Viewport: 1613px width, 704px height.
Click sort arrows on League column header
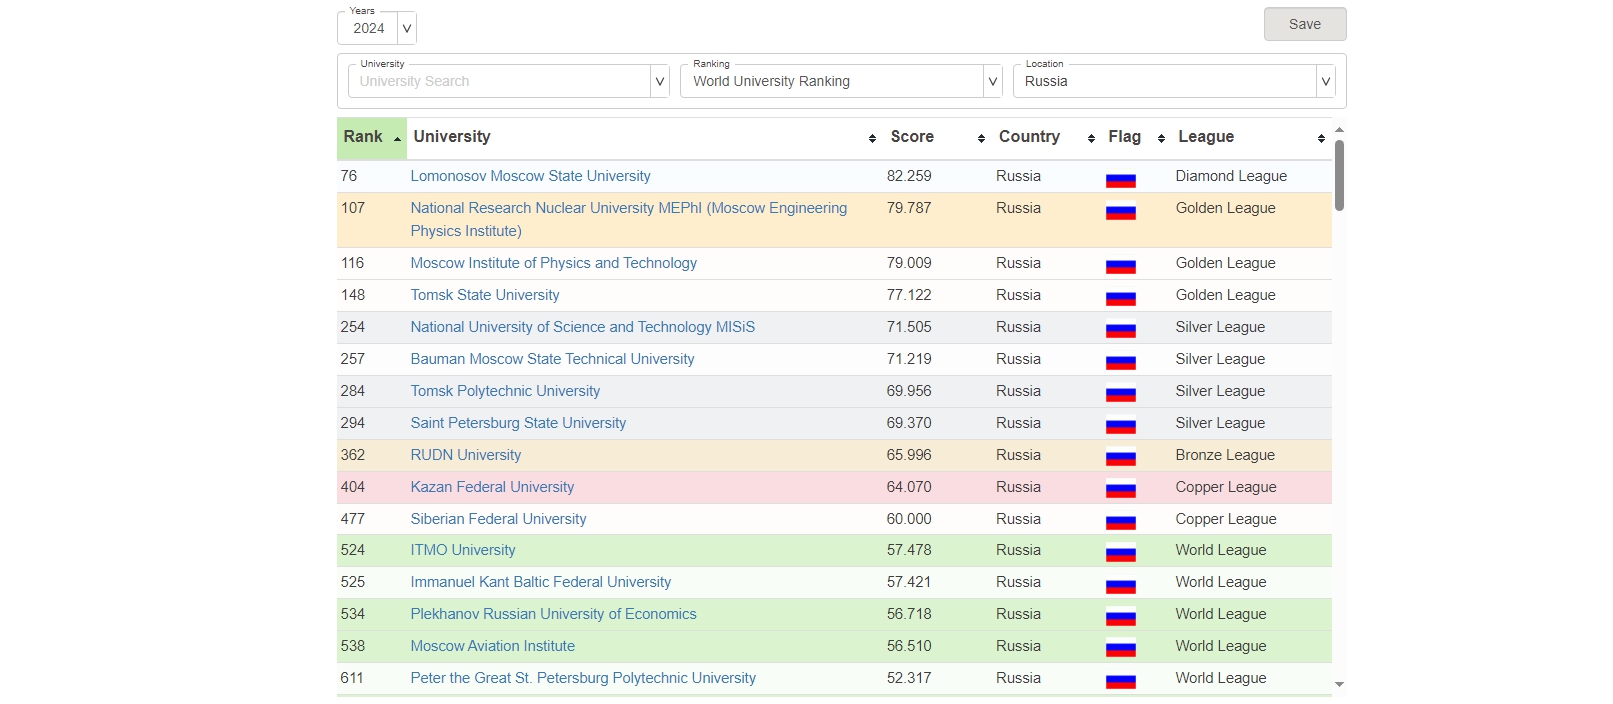coord(1321,138)
